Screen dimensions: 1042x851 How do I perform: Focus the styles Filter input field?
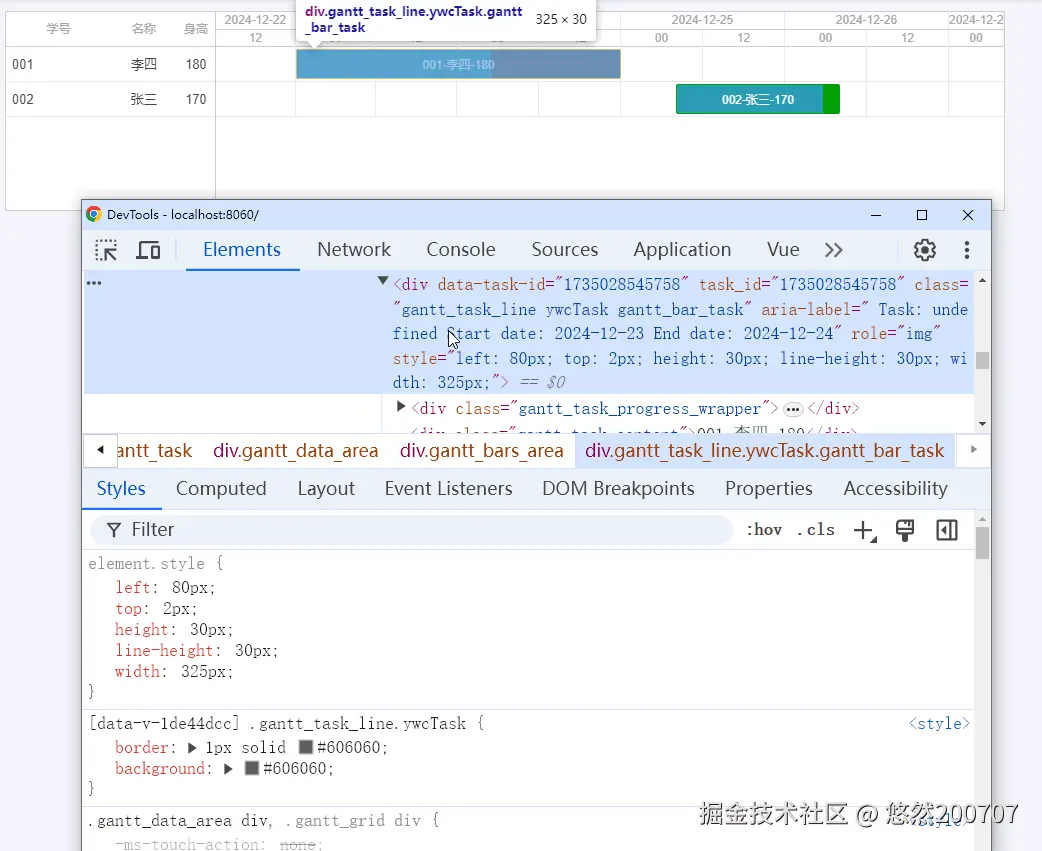tap(411, 529)
